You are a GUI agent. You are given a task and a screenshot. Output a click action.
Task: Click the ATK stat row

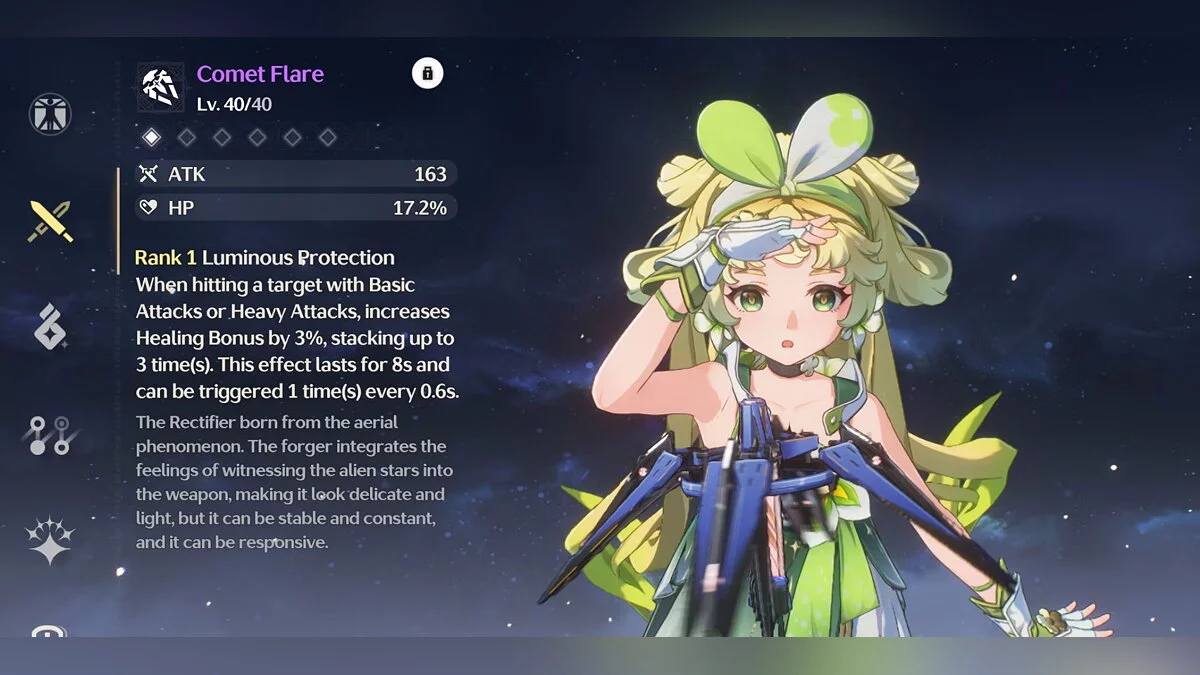point(297,174)
